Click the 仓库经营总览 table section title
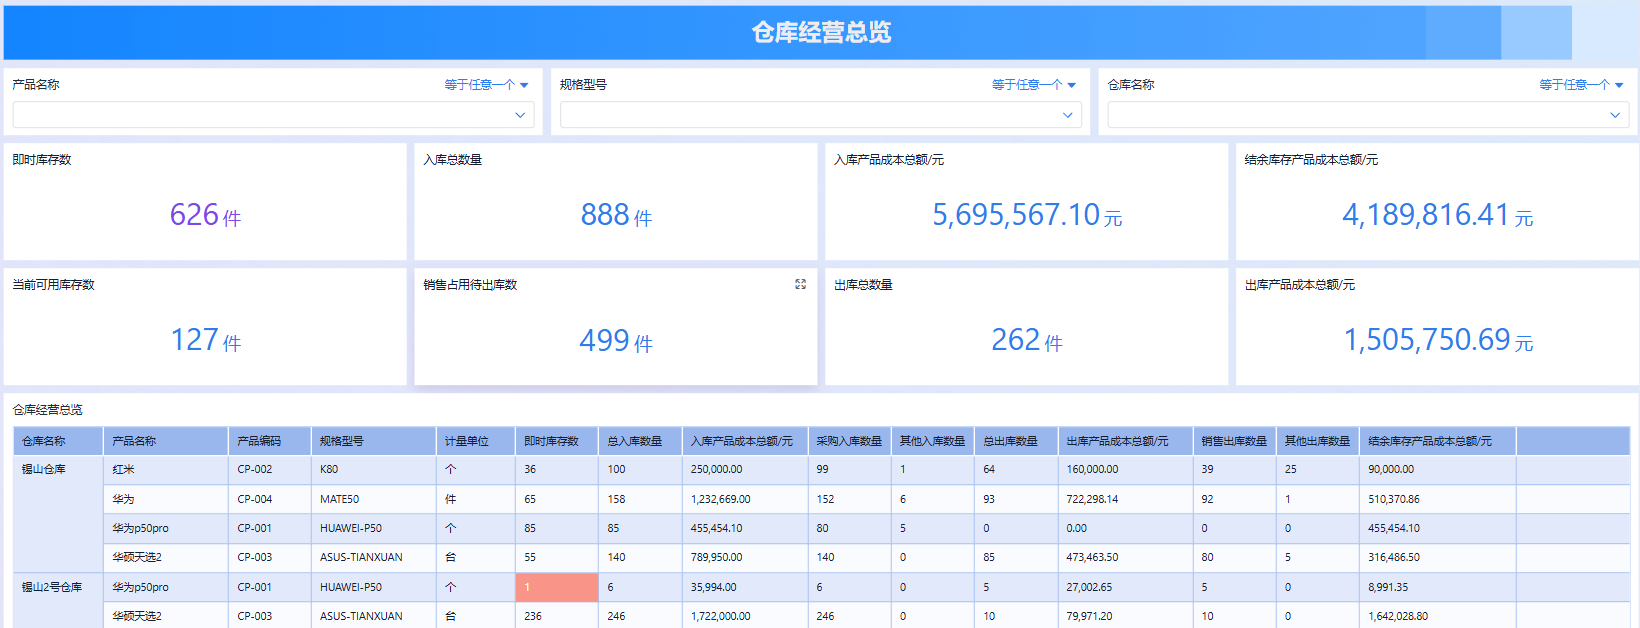The image size is (1640, 628). tap(47, 410)
